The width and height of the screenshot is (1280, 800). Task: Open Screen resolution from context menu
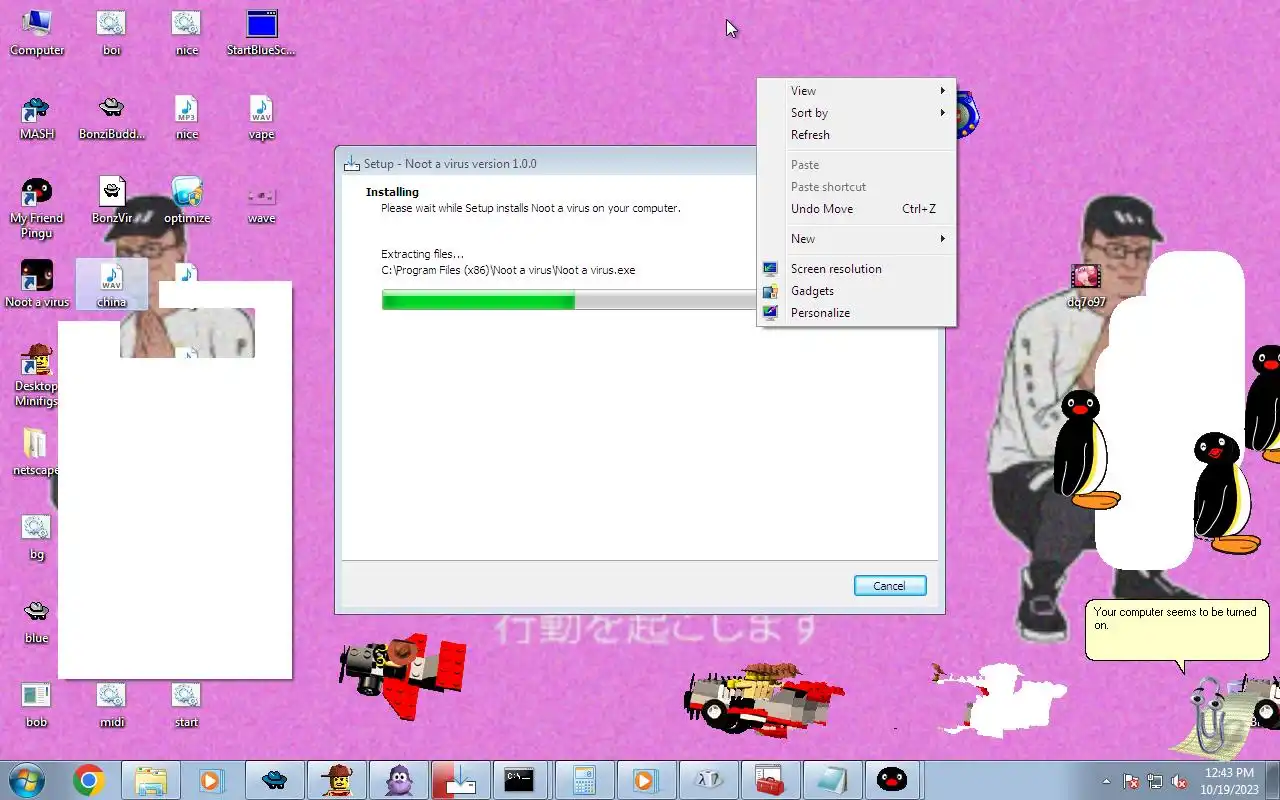point(856,269)
